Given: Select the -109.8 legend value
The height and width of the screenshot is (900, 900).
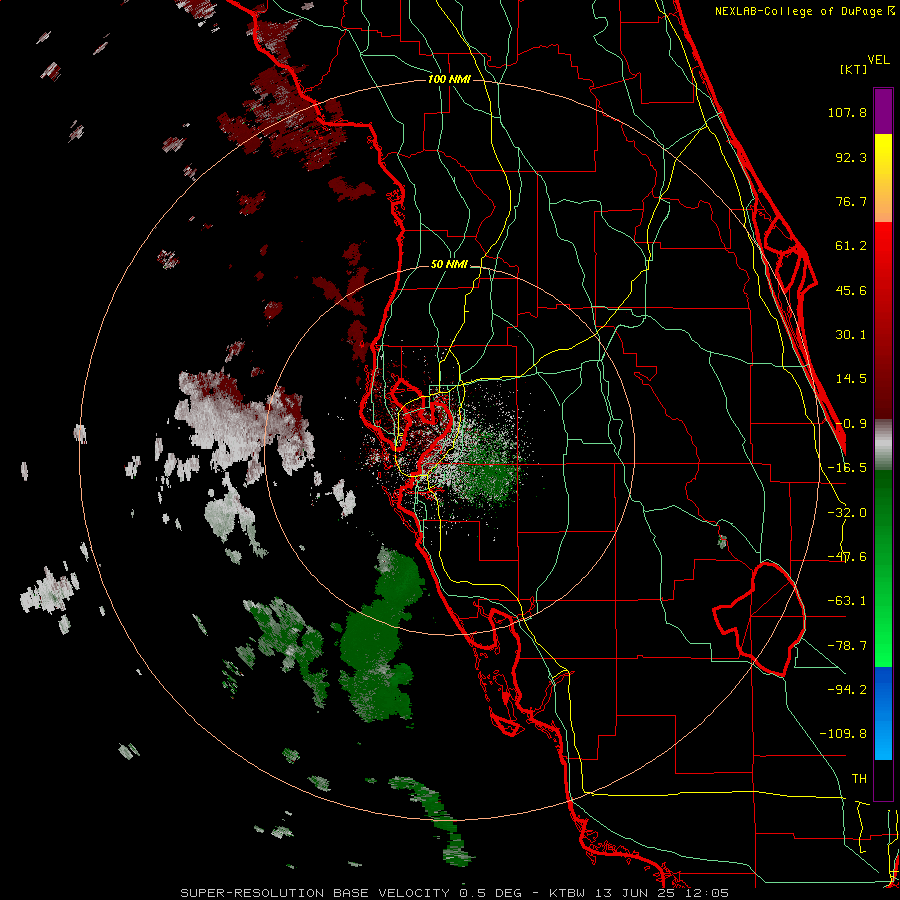Looking at the screenshot, I should (843, 734).
